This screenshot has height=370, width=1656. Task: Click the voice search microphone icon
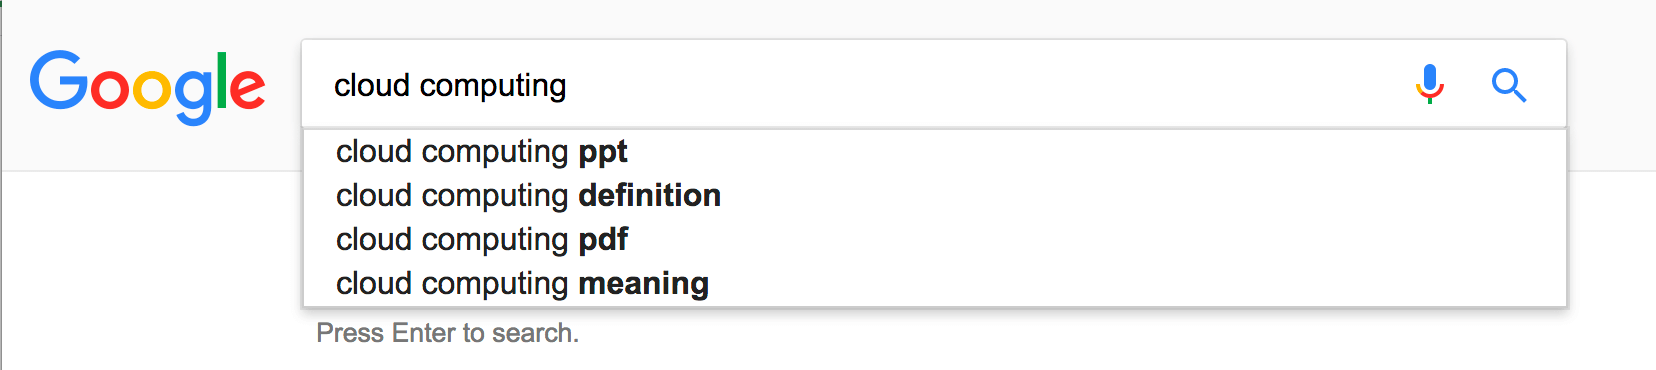tap(1430, 85)
